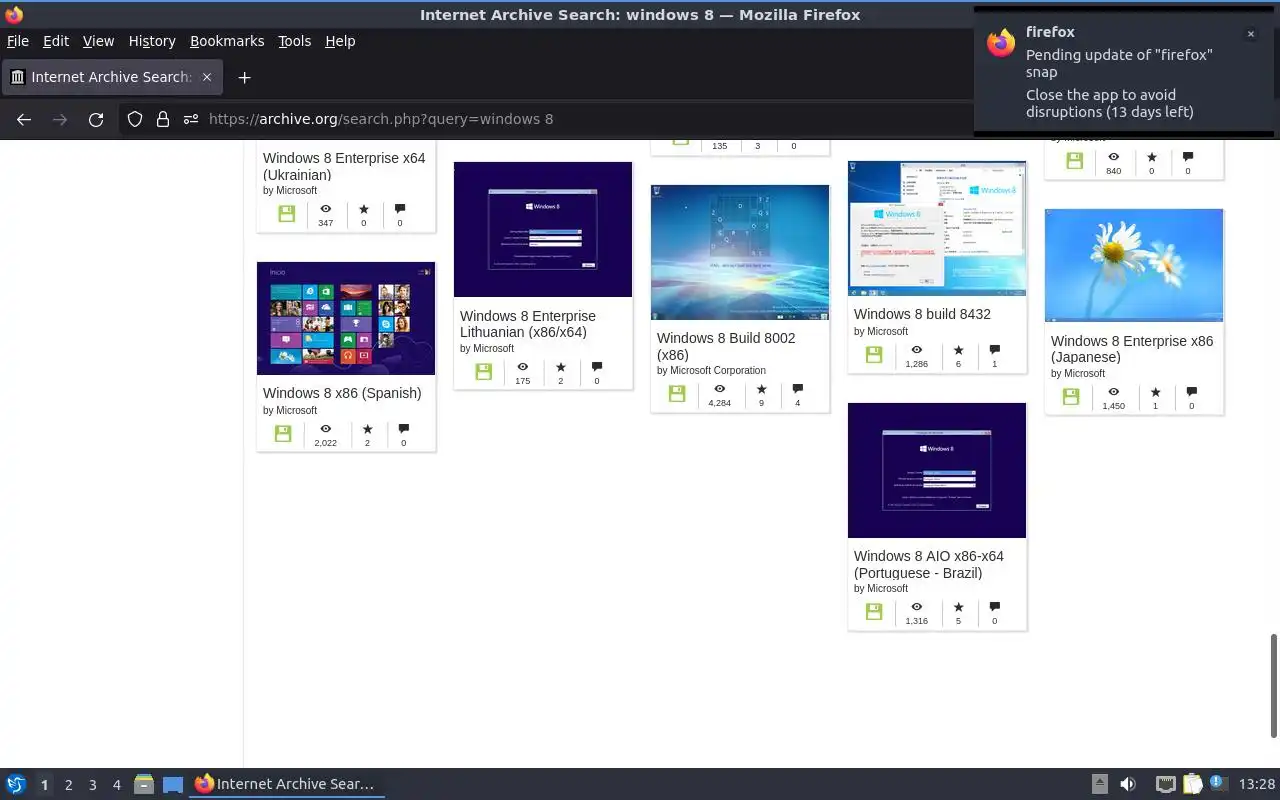This screenshot has height=800, width=1280.
Task: Open a new tab with the plus button
Action: (244, 77)
